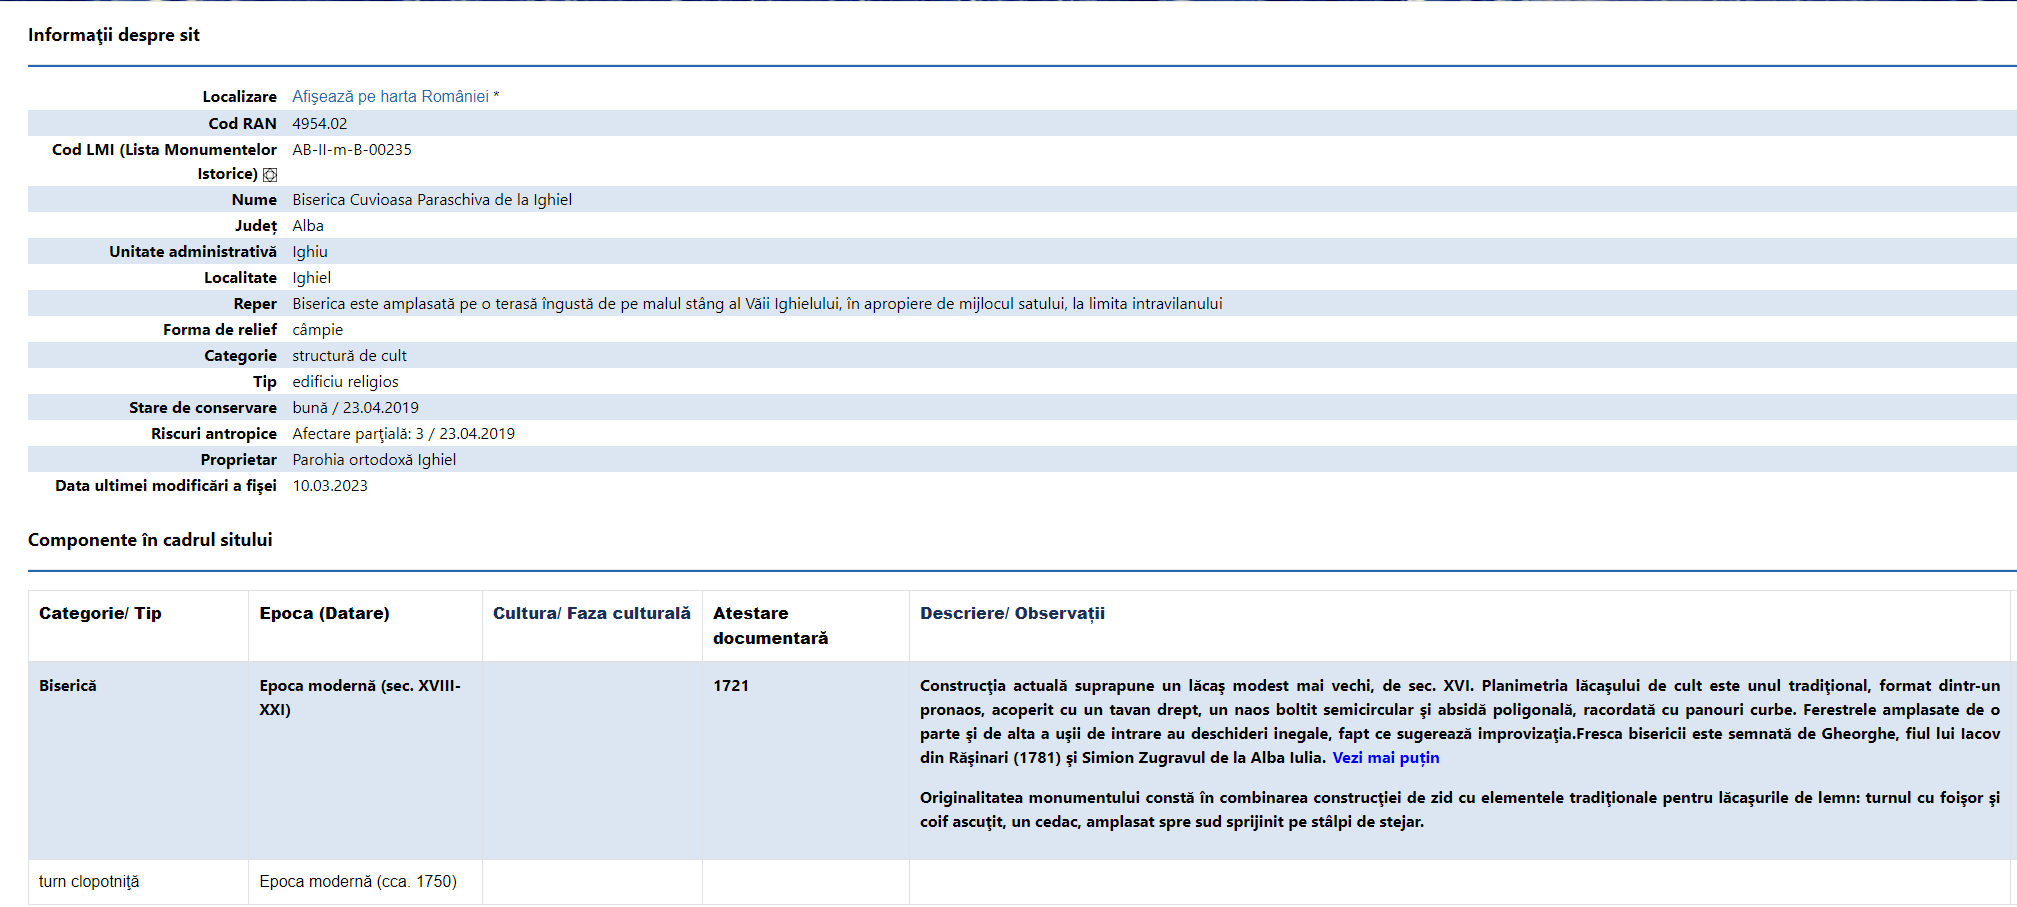Click the 'Epoca modernă (cca. 1750)' cell

pos(358,882)
